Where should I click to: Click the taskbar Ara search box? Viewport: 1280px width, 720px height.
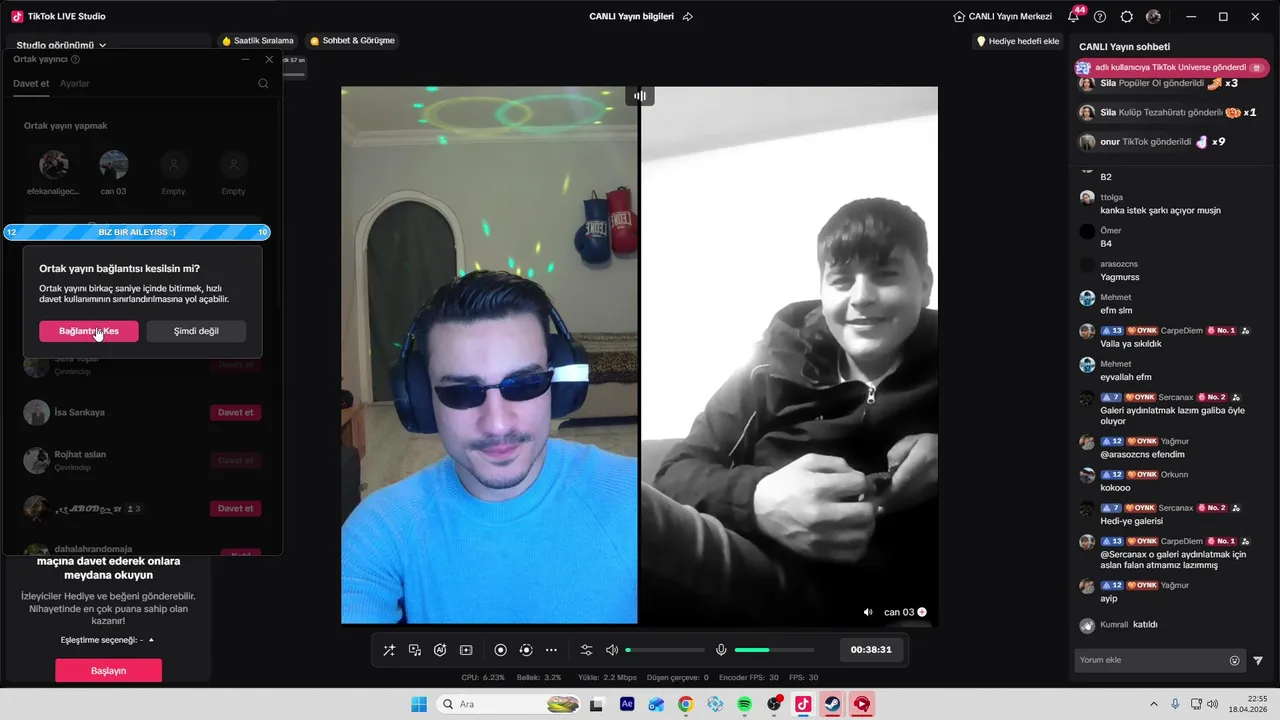(507, 704)
